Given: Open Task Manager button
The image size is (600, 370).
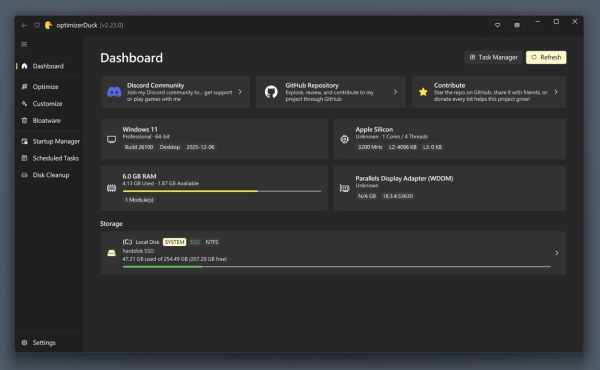Looking at the screenshot, I should 494,57.
